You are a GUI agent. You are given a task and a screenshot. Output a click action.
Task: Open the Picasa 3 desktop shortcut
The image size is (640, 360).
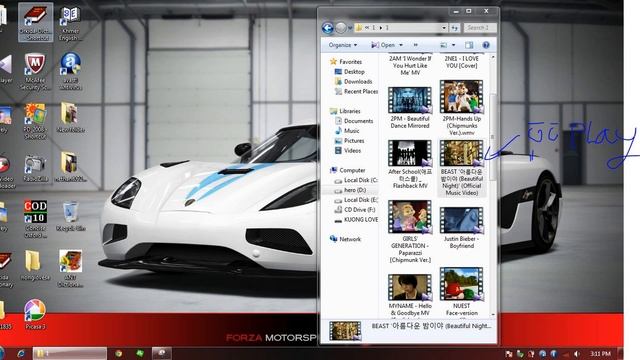pyautogui.click(x=35, y=313)
